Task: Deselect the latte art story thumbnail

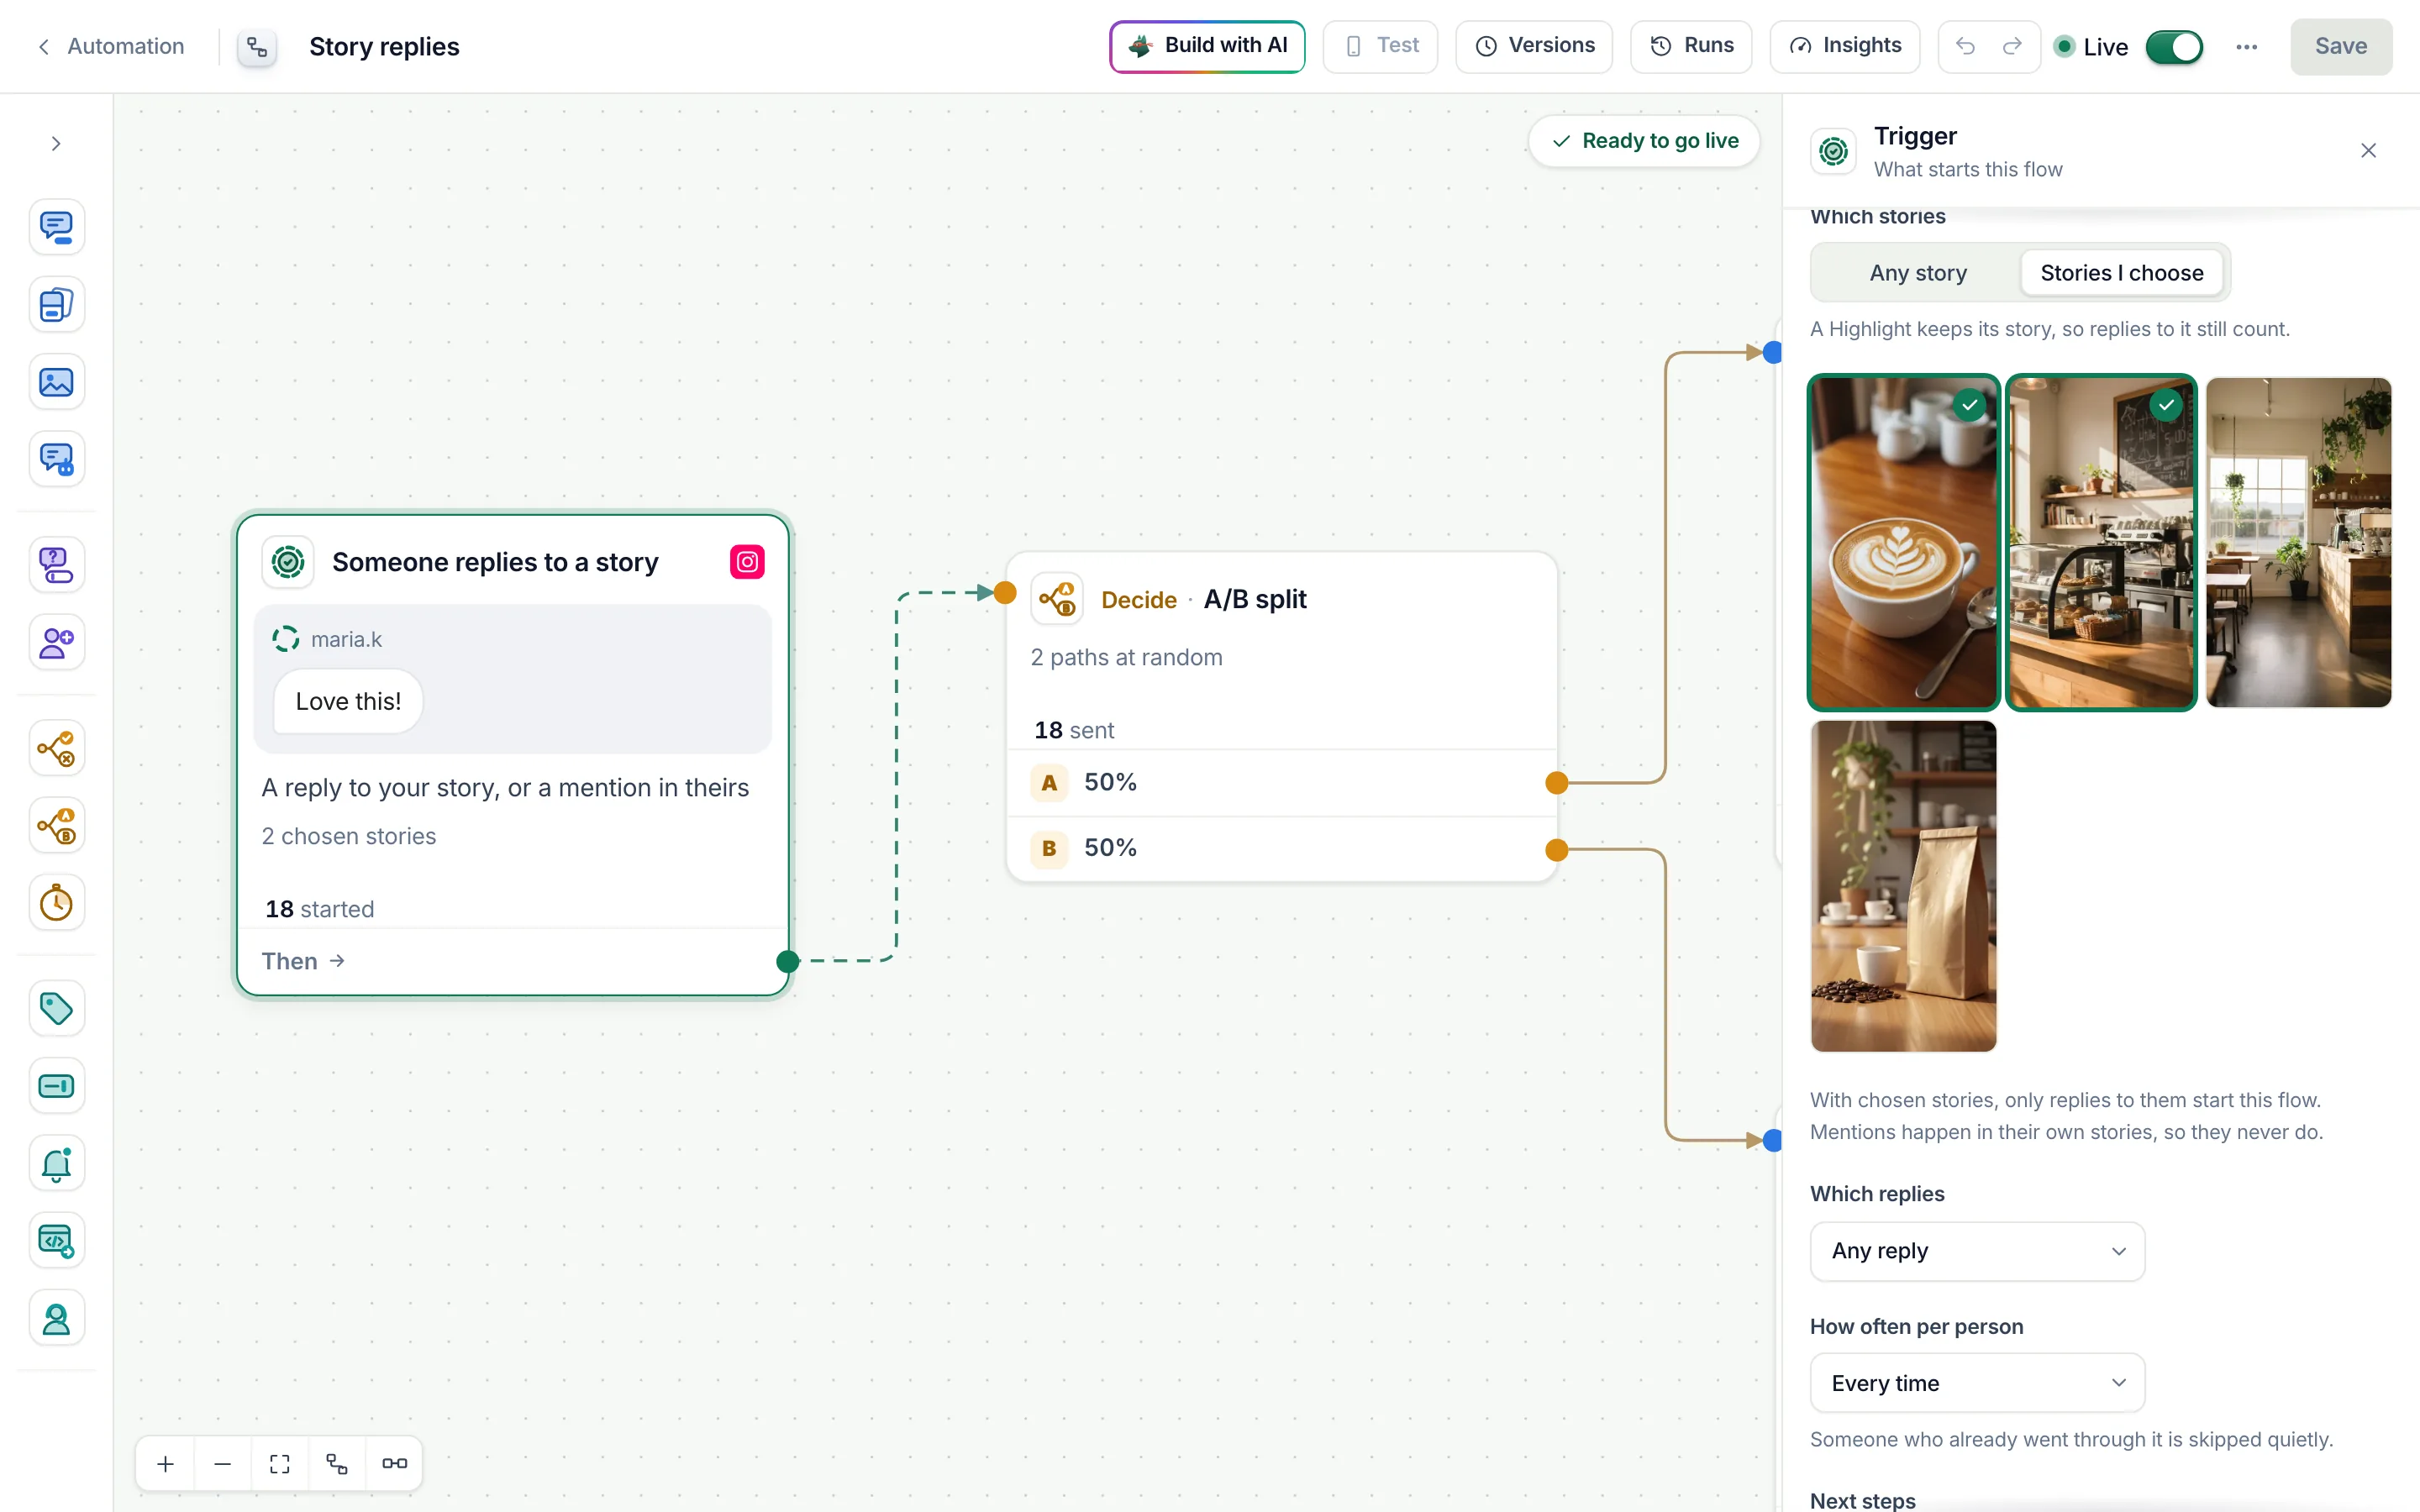Action: point(1903,543)
